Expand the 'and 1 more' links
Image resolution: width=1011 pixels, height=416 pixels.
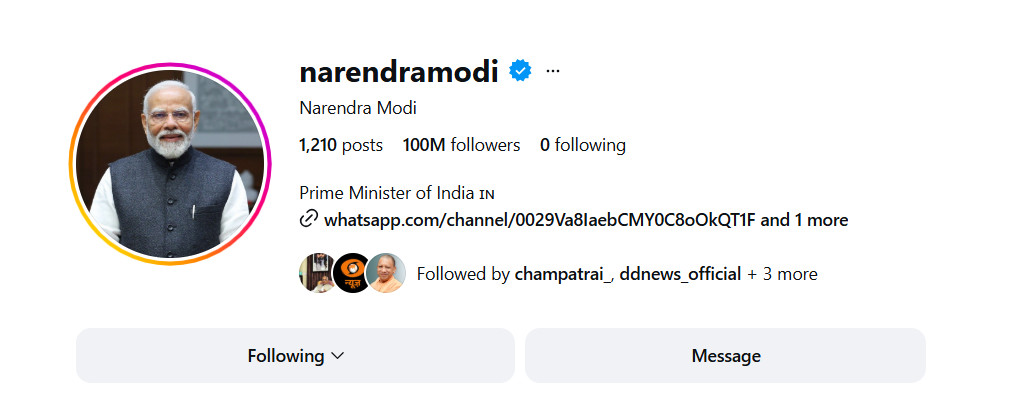(804, 220)
